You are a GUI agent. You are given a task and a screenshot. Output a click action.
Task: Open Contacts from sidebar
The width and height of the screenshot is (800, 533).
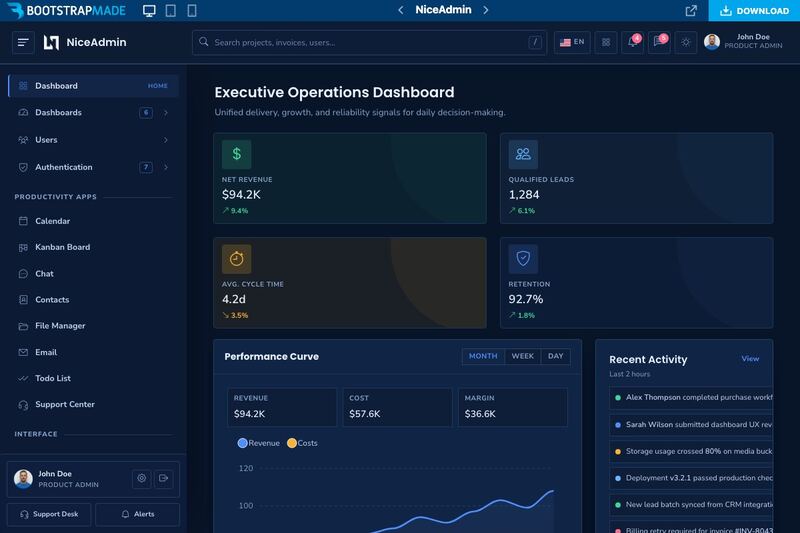(93, 300)
